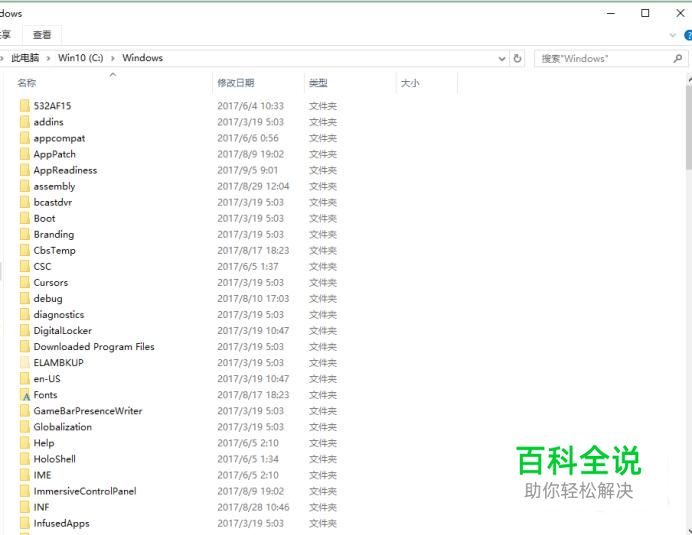Click date 2017/8/28 10:46 of INF
The image size is (692, 535).
click(x=253, y=507)
